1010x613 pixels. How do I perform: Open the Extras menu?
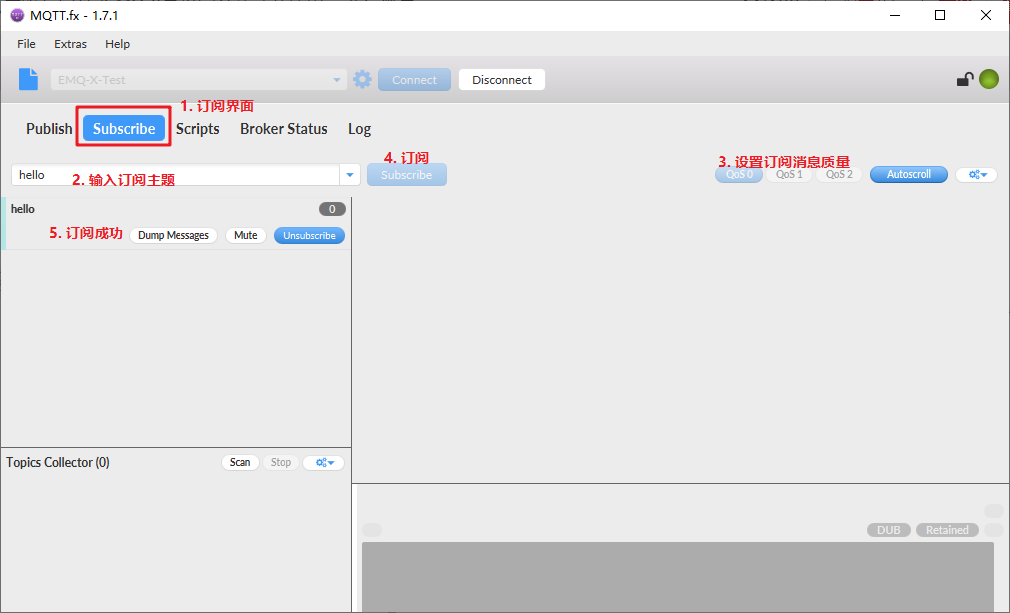click(70, 44)
